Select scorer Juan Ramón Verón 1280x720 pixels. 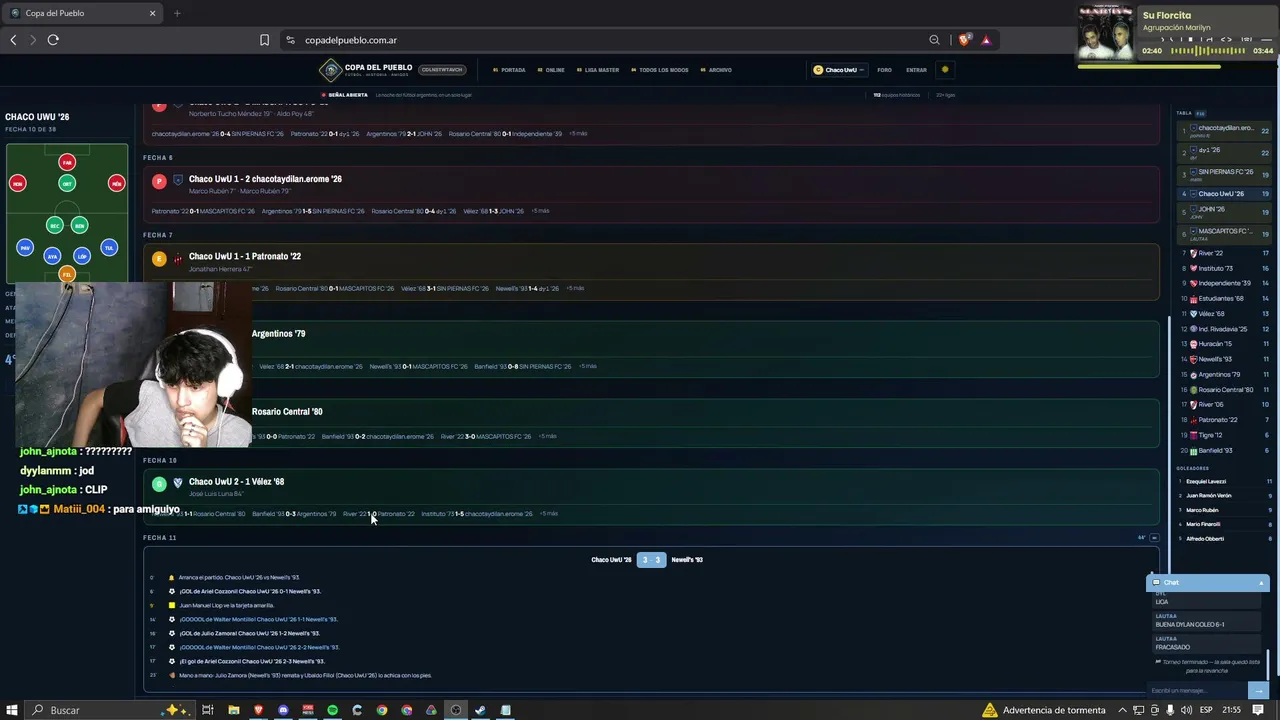click(x=1224, y=495)
